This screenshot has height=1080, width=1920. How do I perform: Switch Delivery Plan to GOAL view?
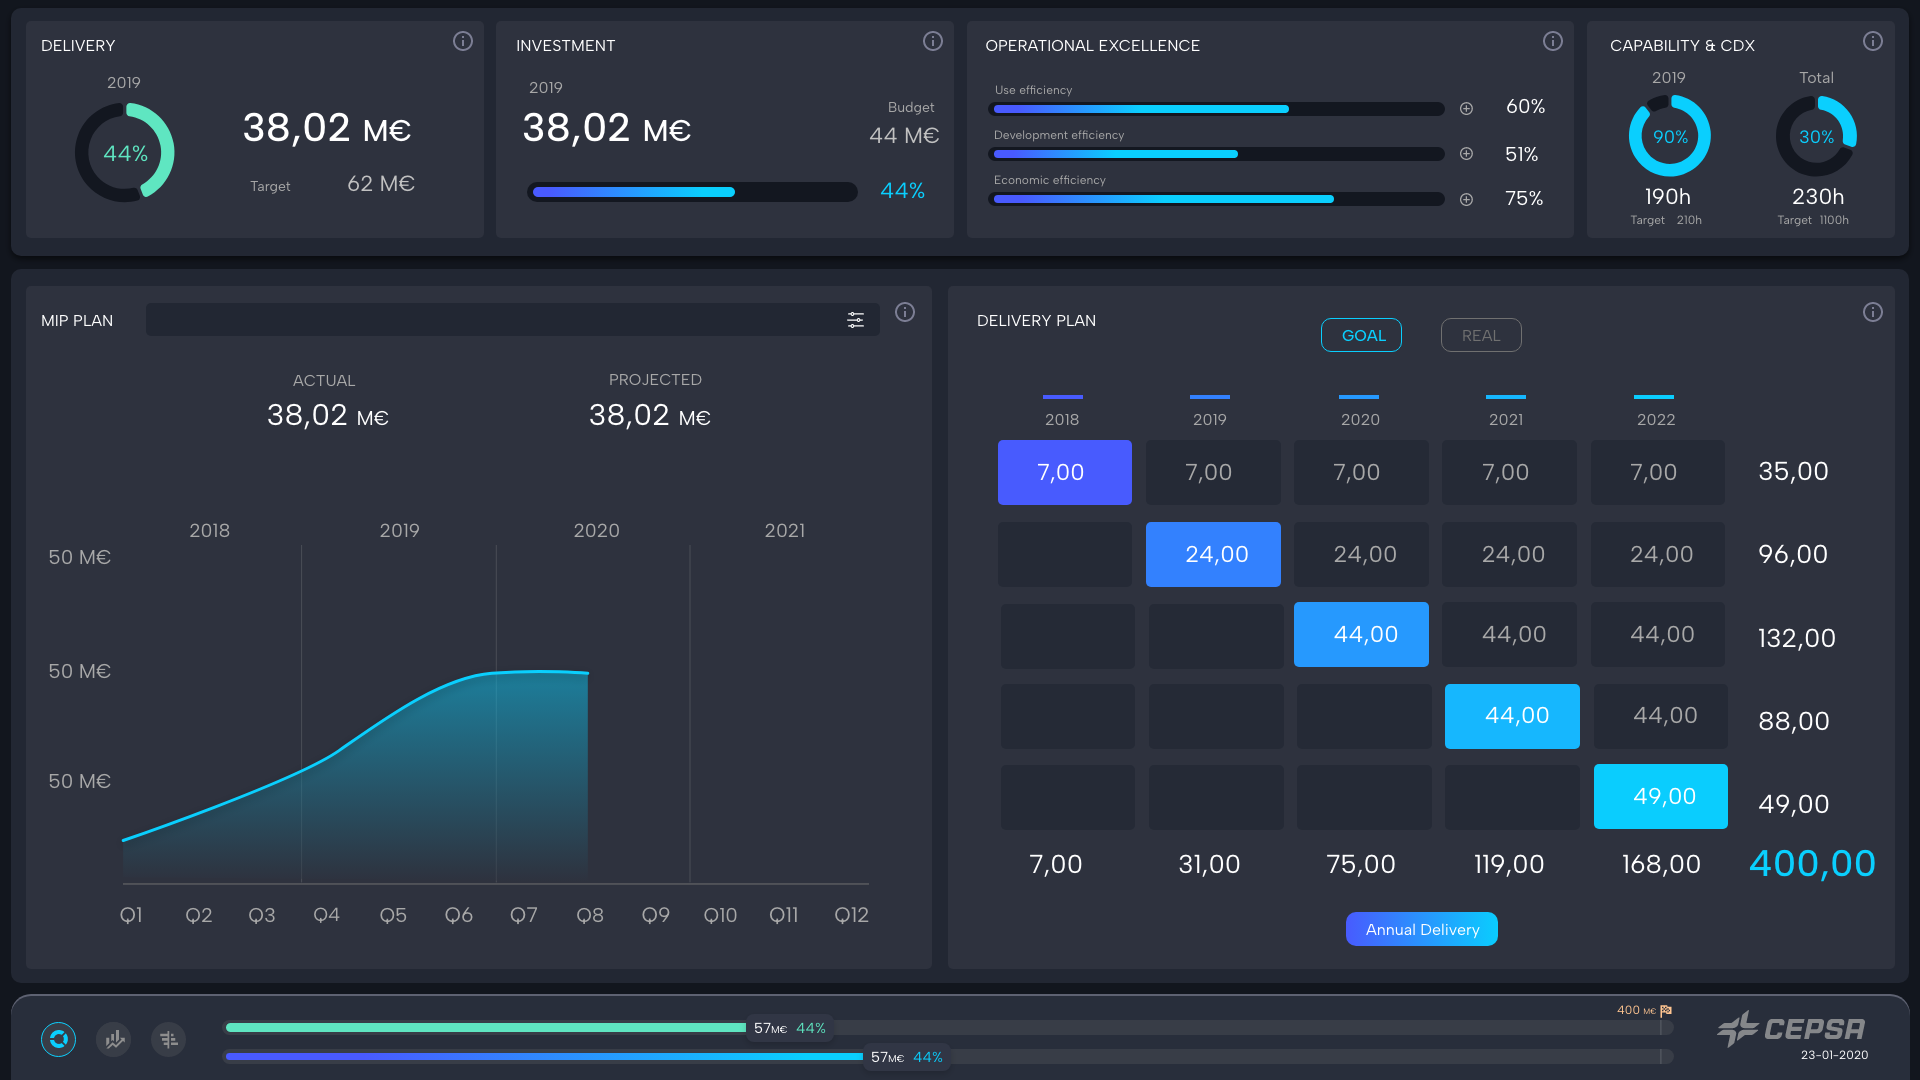click(x=1361, y=335)
